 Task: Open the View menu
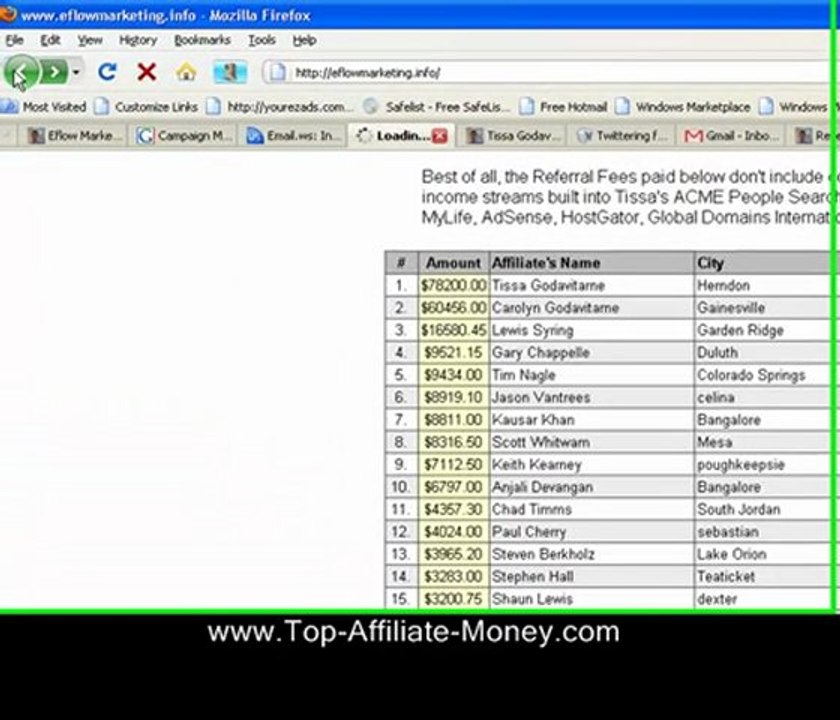point(89,40)
